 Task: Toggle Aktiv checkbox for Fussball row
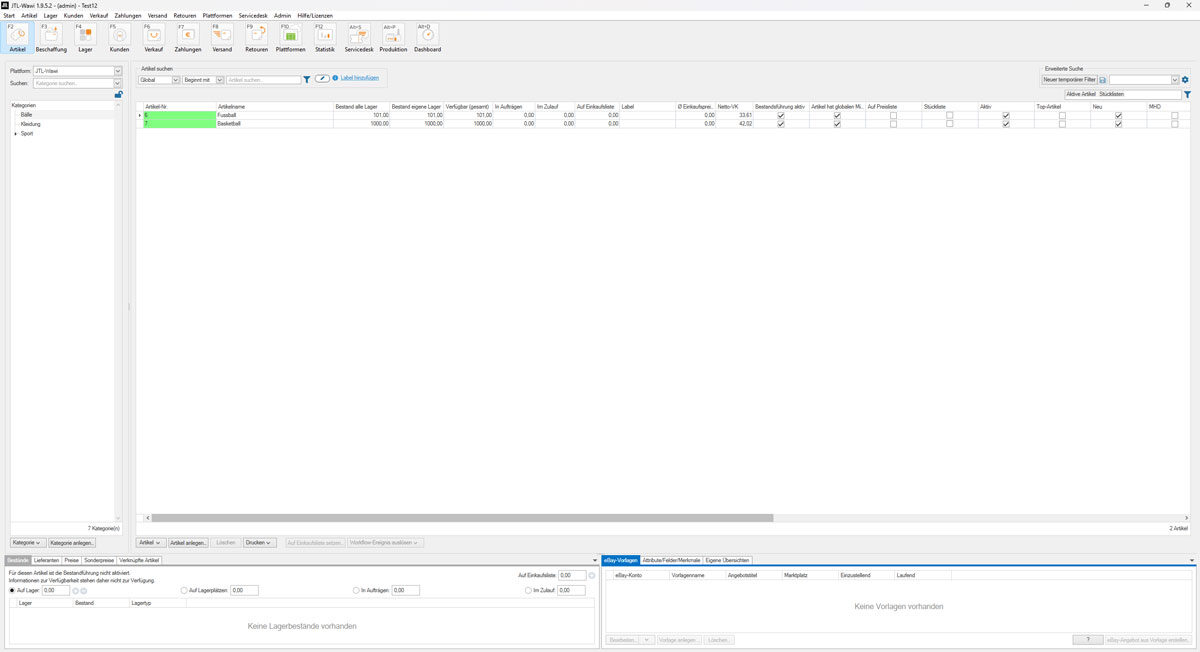tap(1006, 116)
